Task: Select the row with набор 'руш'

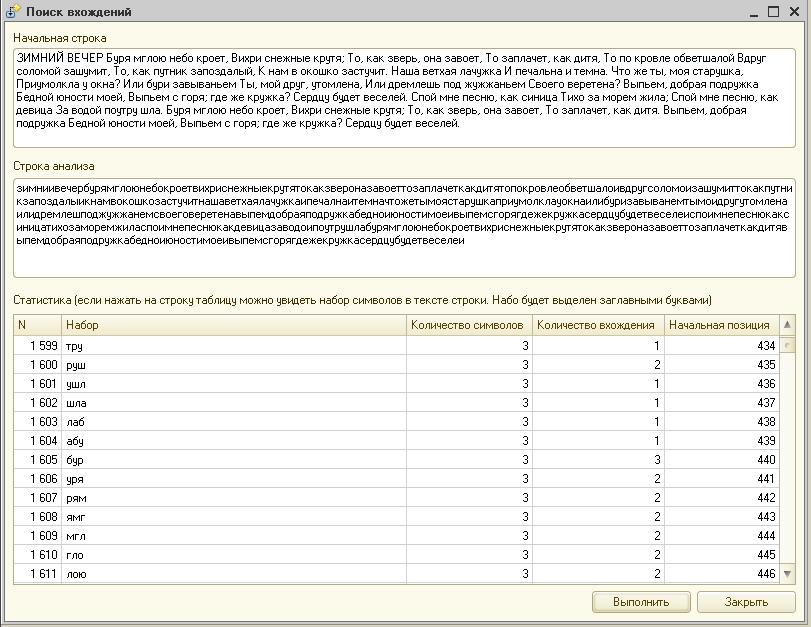Action: point(396,365)
